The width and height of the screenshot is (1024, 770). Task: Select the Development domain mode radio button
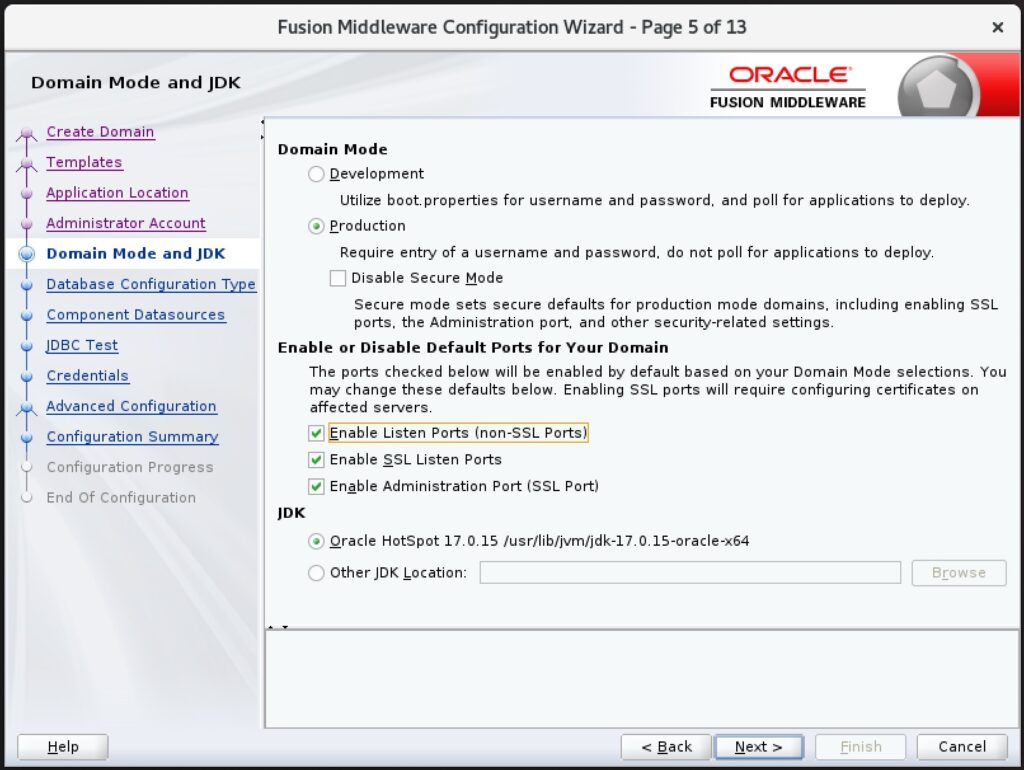pyautogui.click(x=316, y=174)
